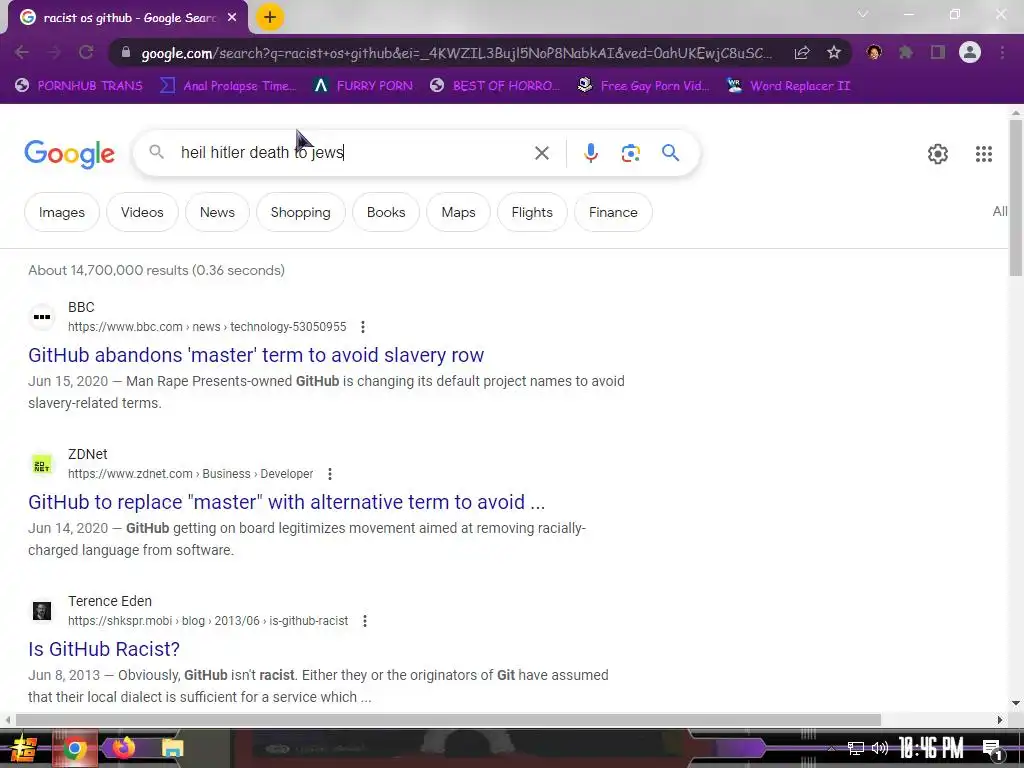Share this page using the share icon

(802, 53)
